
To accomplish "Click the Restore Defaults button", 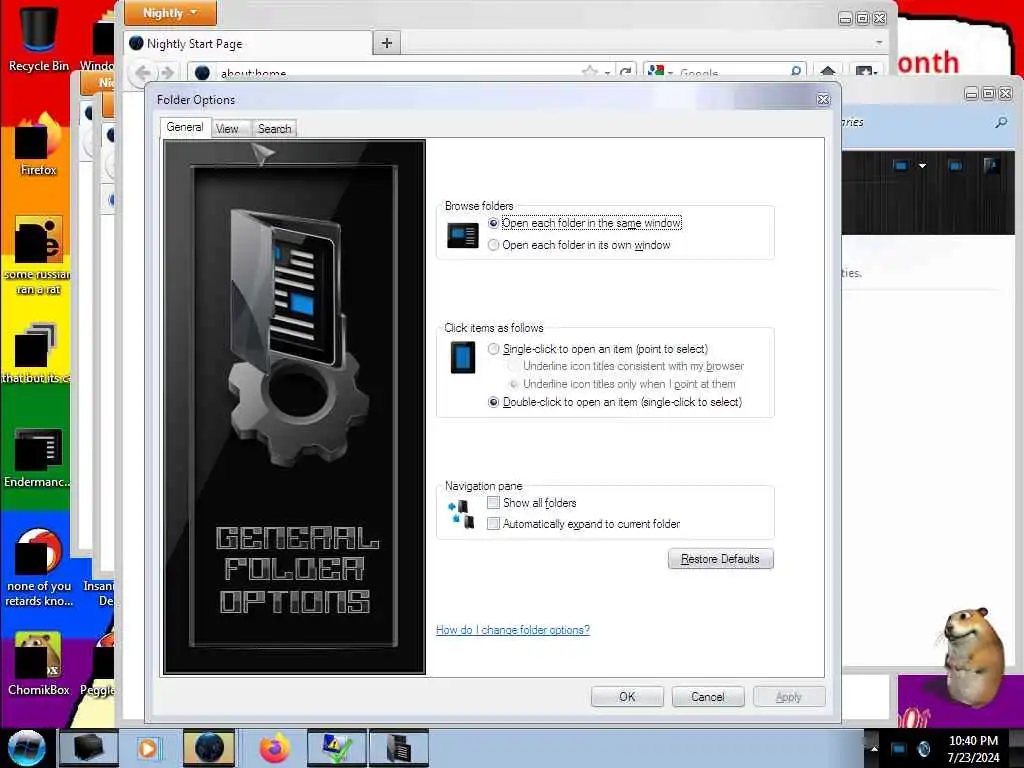I will coord(720,559).
